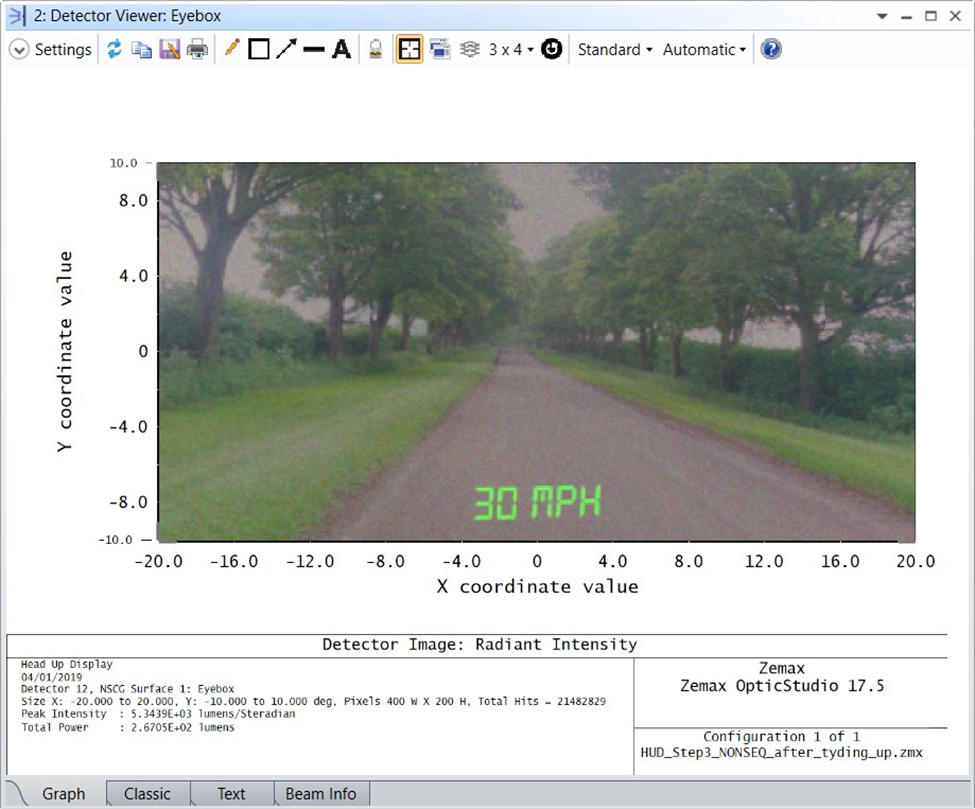
Task: Select the pencil annotation tool
Action: (232, 48)
